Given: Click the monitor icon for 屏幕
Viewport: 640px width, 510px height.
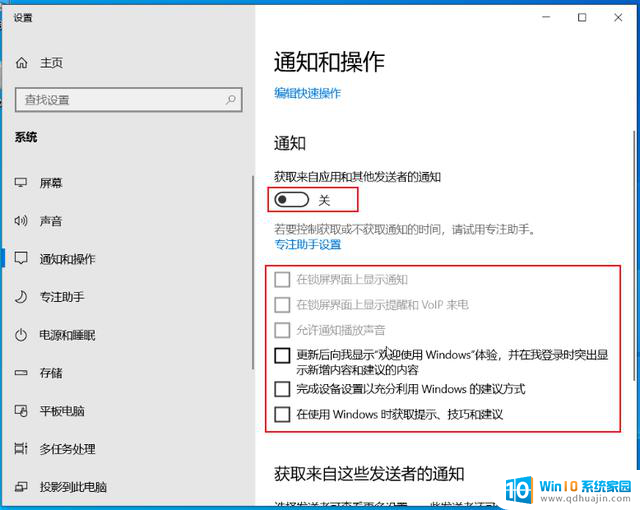Looking at the screenshot, I should [x=21, y=182].
